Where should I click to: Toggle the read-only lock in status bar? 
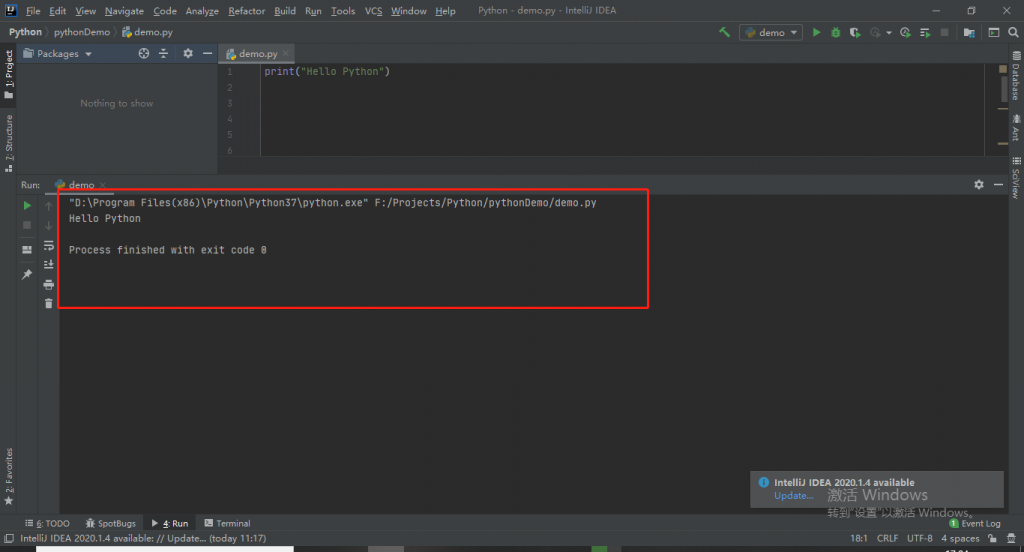(x=992, y=539)
